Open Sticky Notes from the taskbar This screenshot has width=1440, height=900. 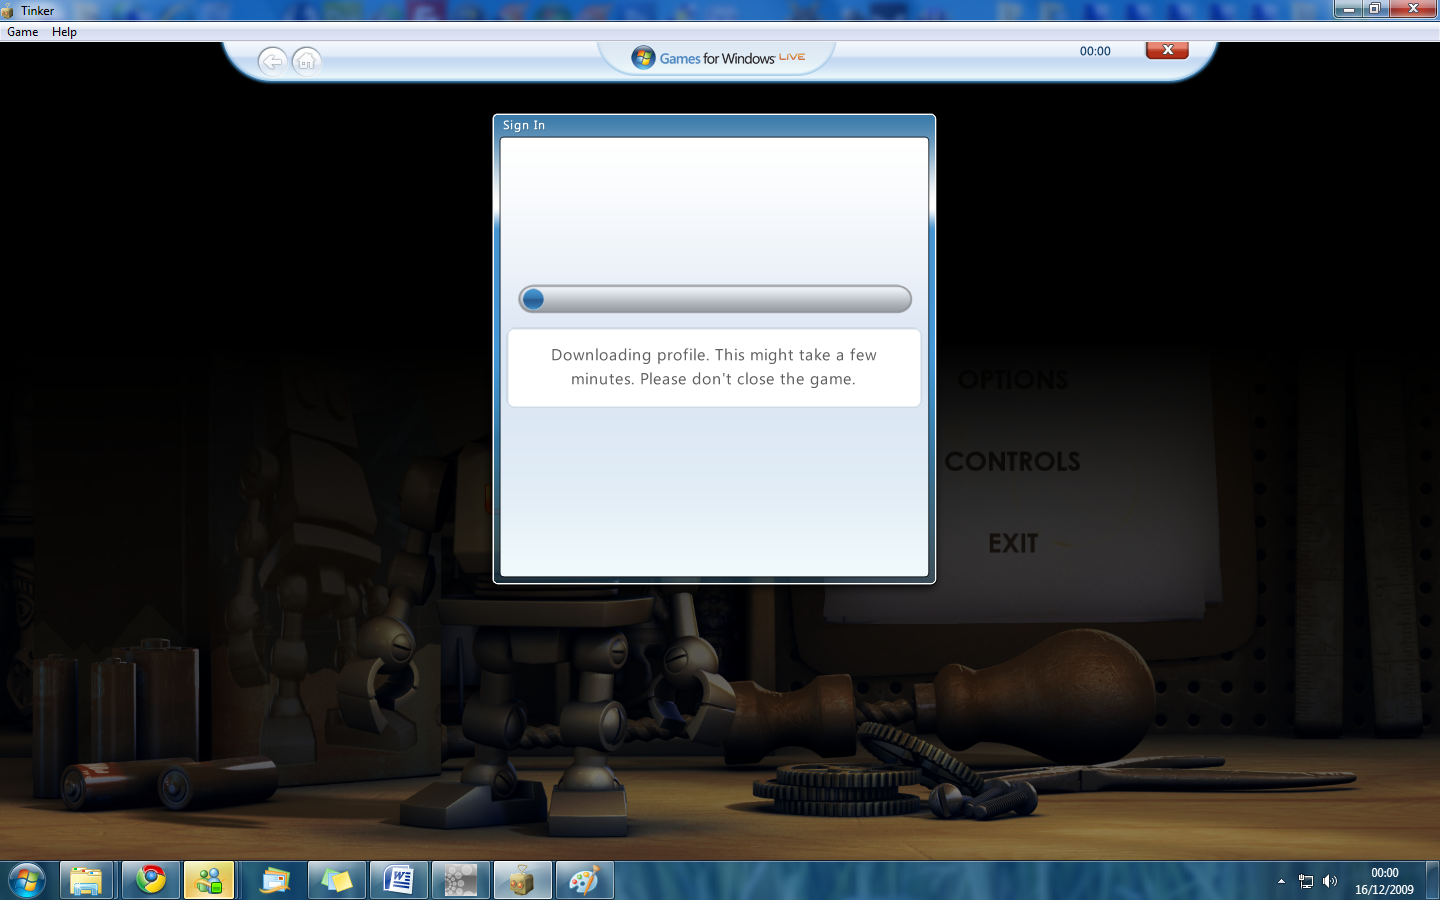pos(337,881)
